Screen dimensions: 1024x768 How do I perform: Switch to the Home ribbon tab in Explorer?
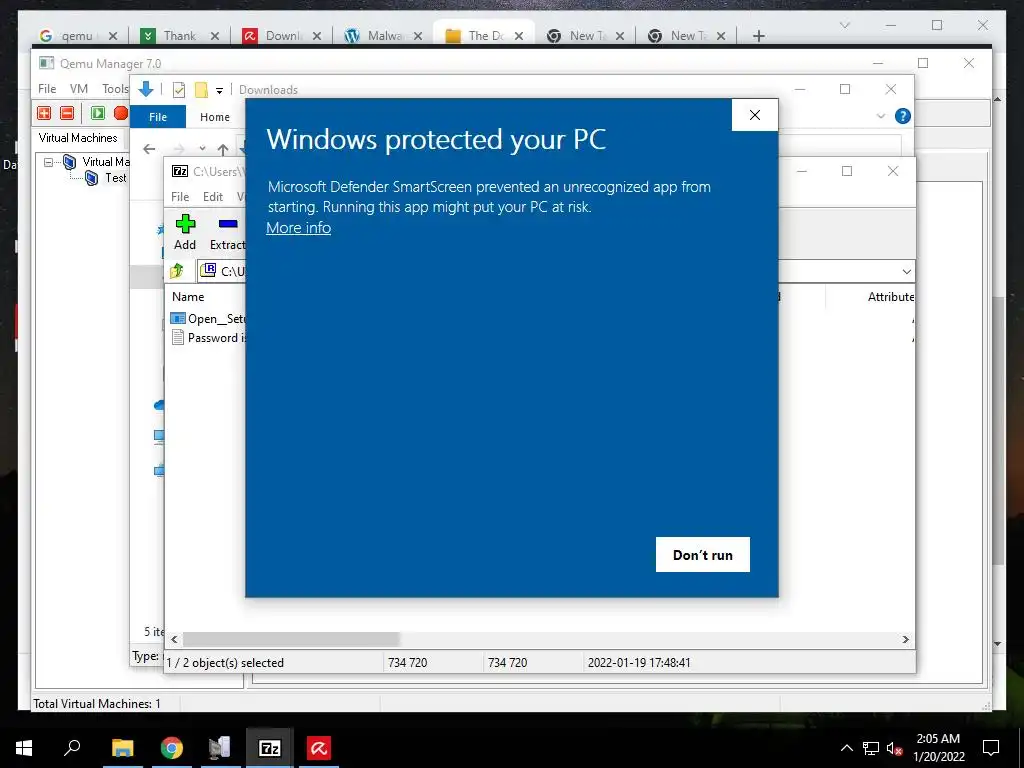[x=215, y=117]
